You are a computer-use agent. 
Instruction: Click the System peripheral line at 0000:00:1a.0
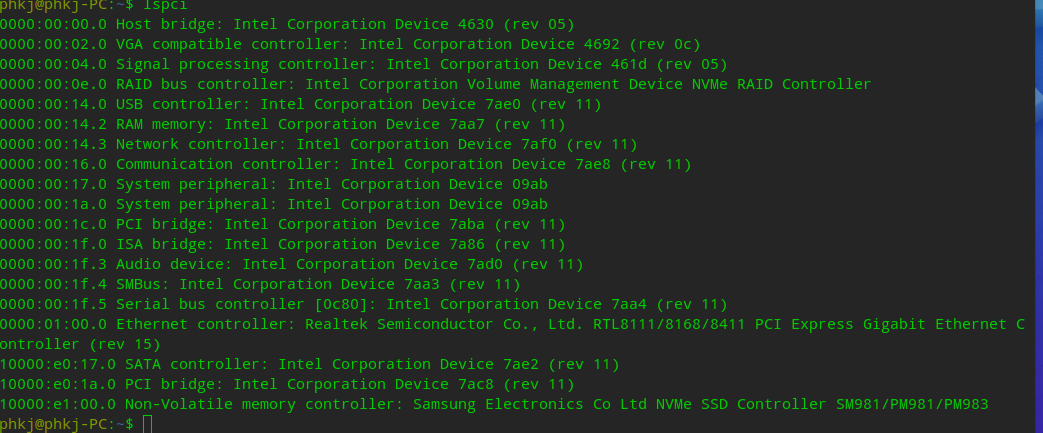[x=274, y=204]
